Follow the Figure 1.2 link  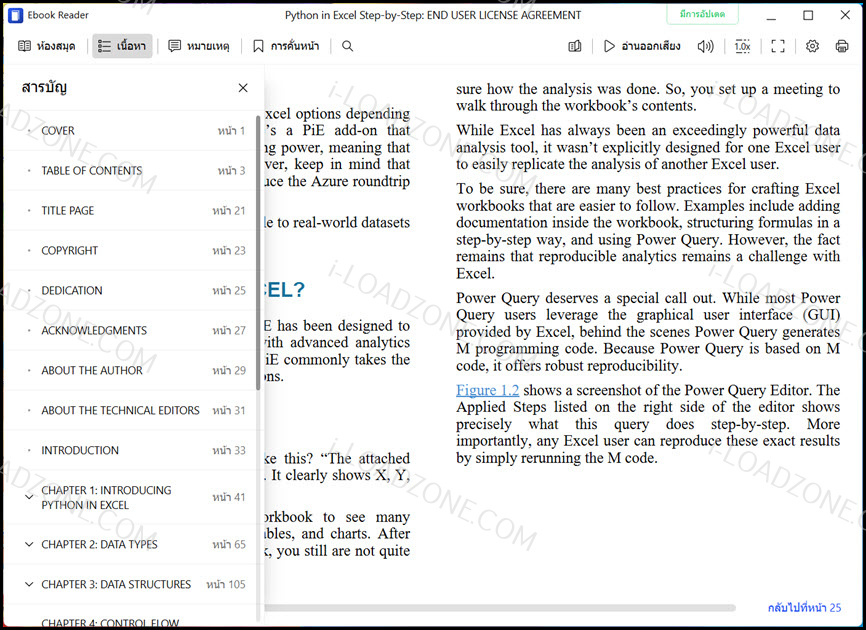487,390
